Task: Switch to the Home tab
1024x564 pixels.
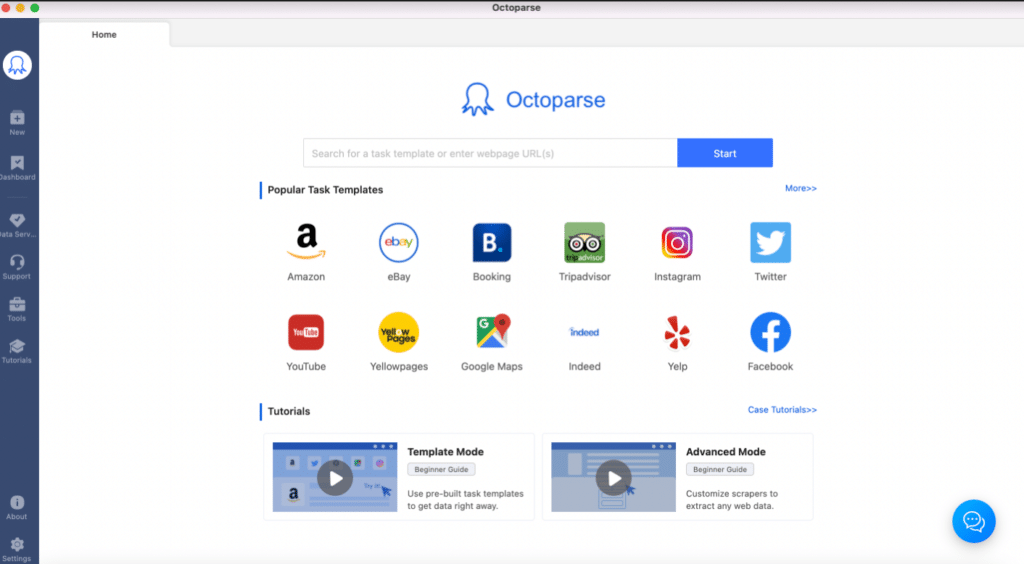Action: (x=104, y=34)
